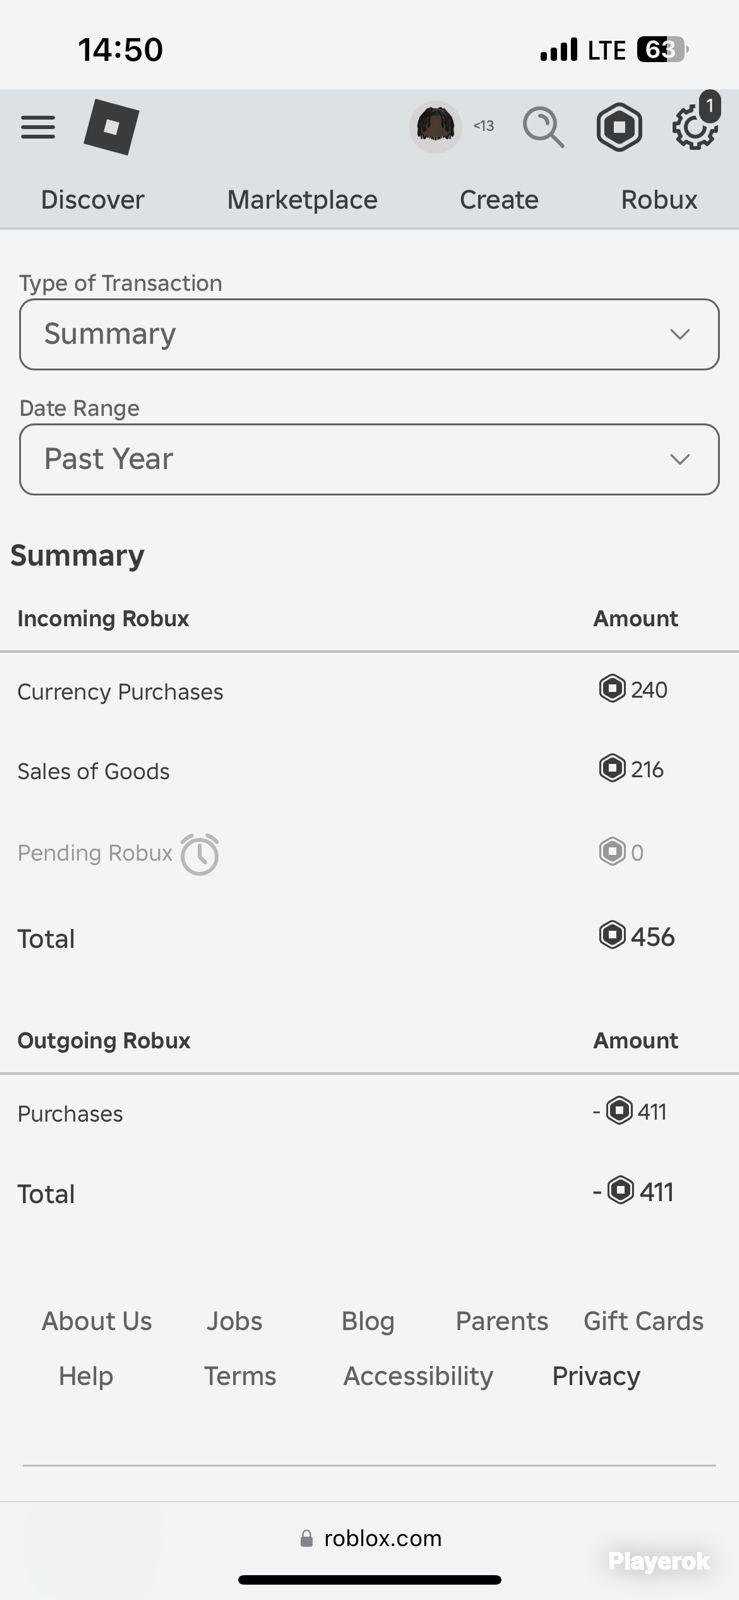Open the Robux balance hexagon icon
Image resolution: width=739 pixels, height=1600 pixels.
point(619,127)
